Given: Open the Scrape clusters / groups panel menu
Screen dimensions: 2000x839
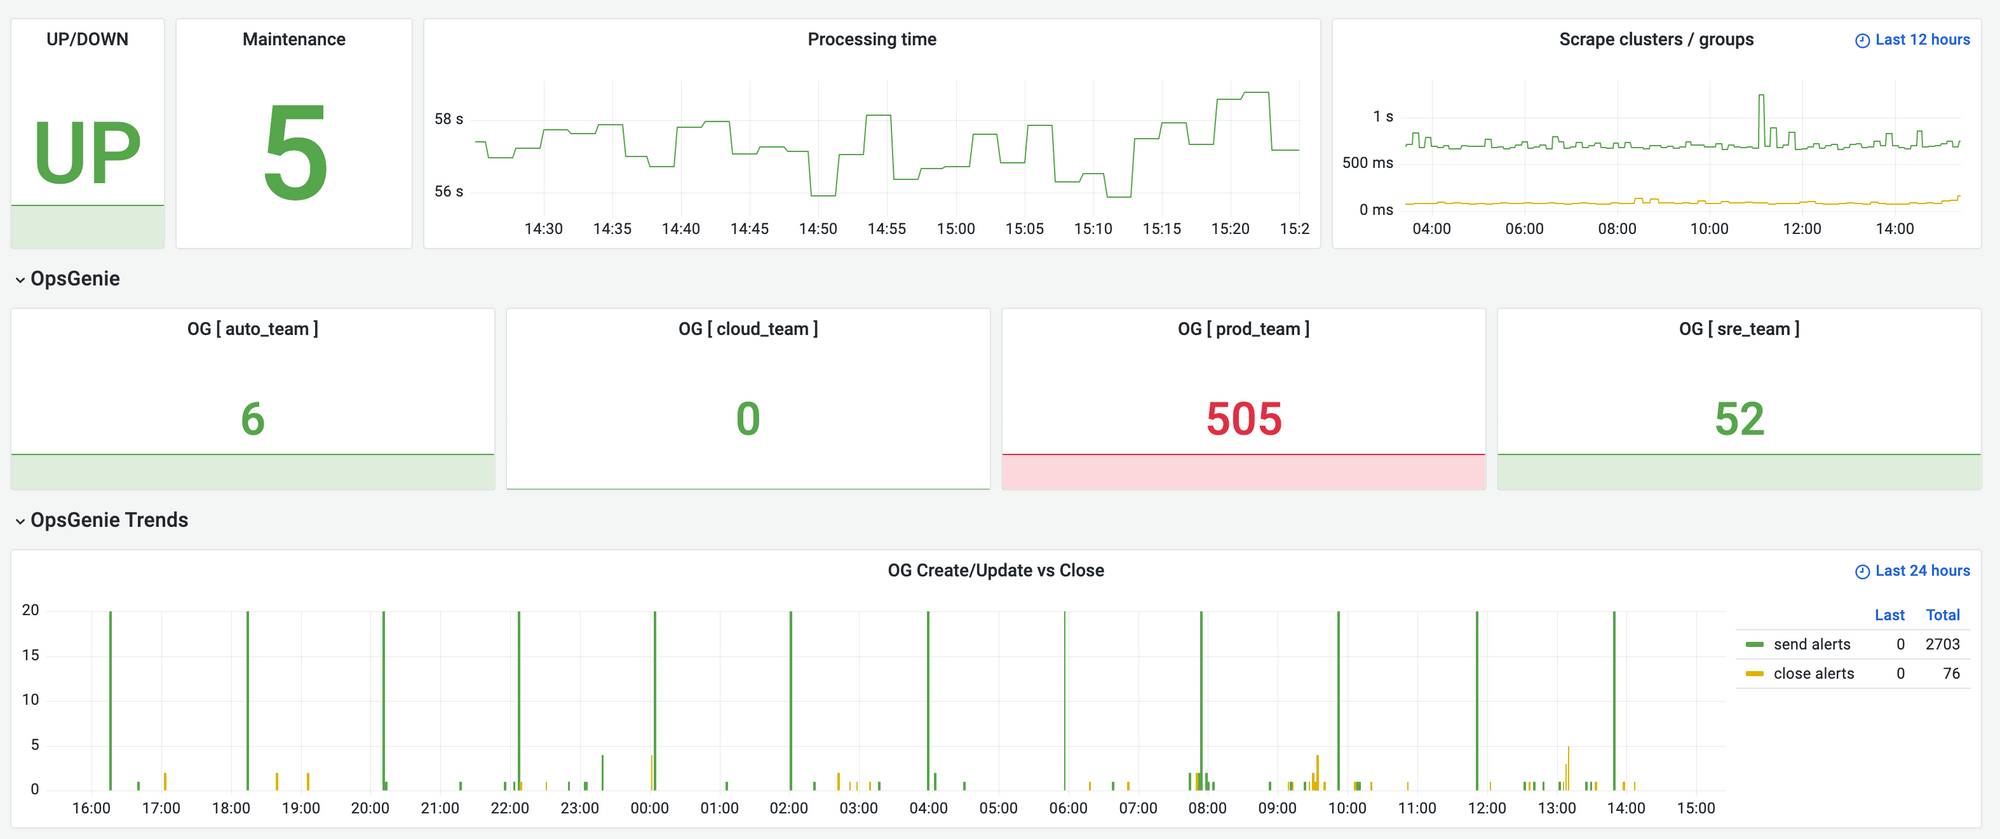Looking at the screenshot, I should pyautogui.click(x=1656, y=40).
